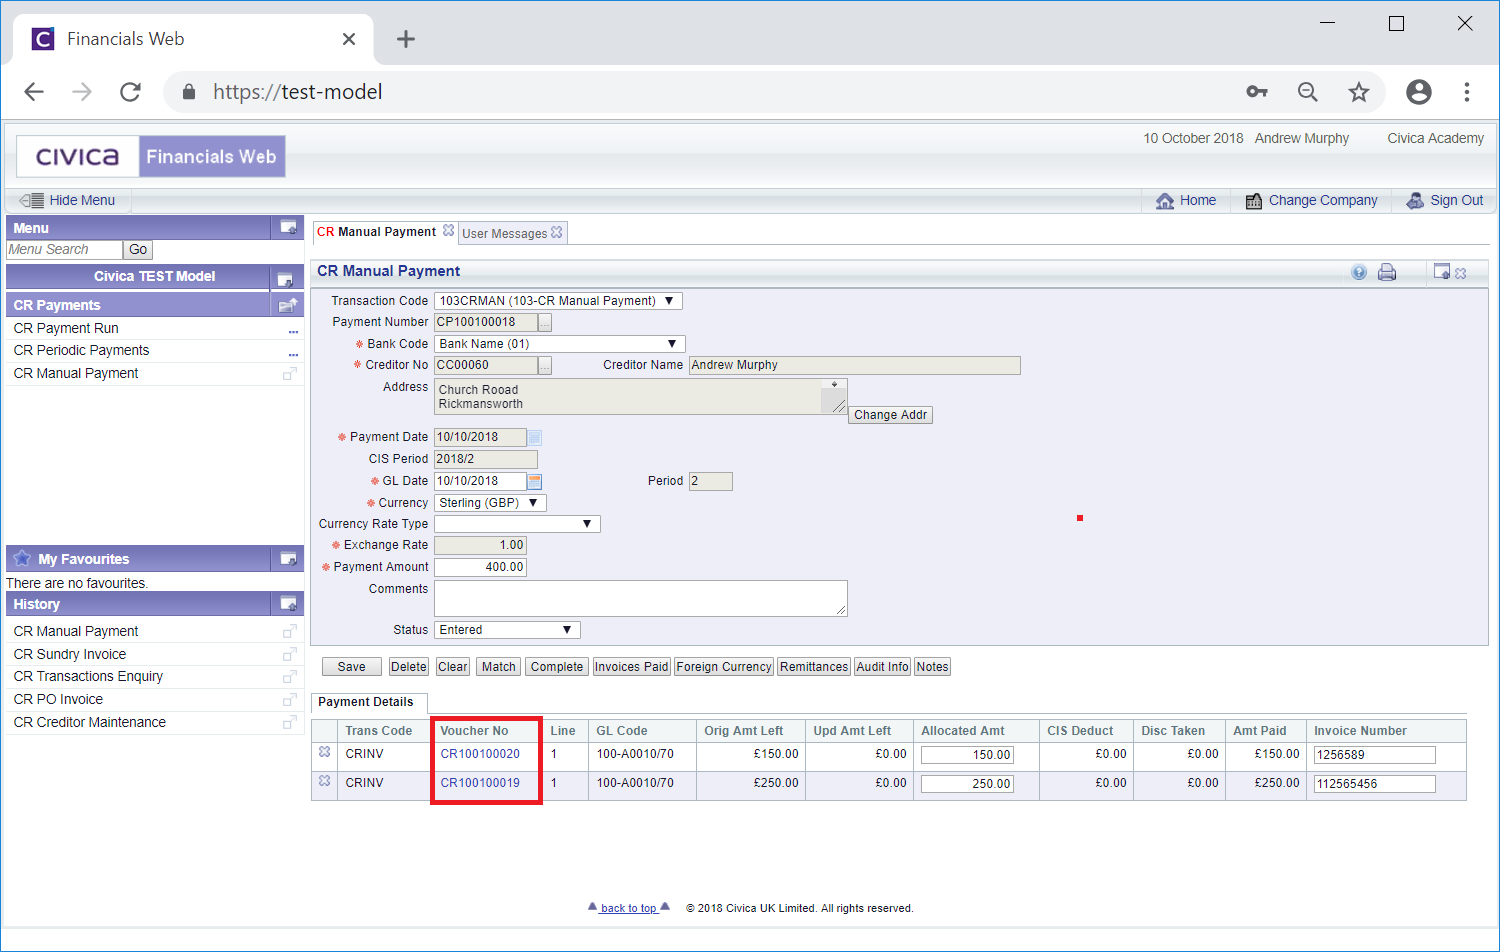Detach the CR Manual Payment panel window icon
Viewport: 1500px width, 952px height.
coord(1442,271)
